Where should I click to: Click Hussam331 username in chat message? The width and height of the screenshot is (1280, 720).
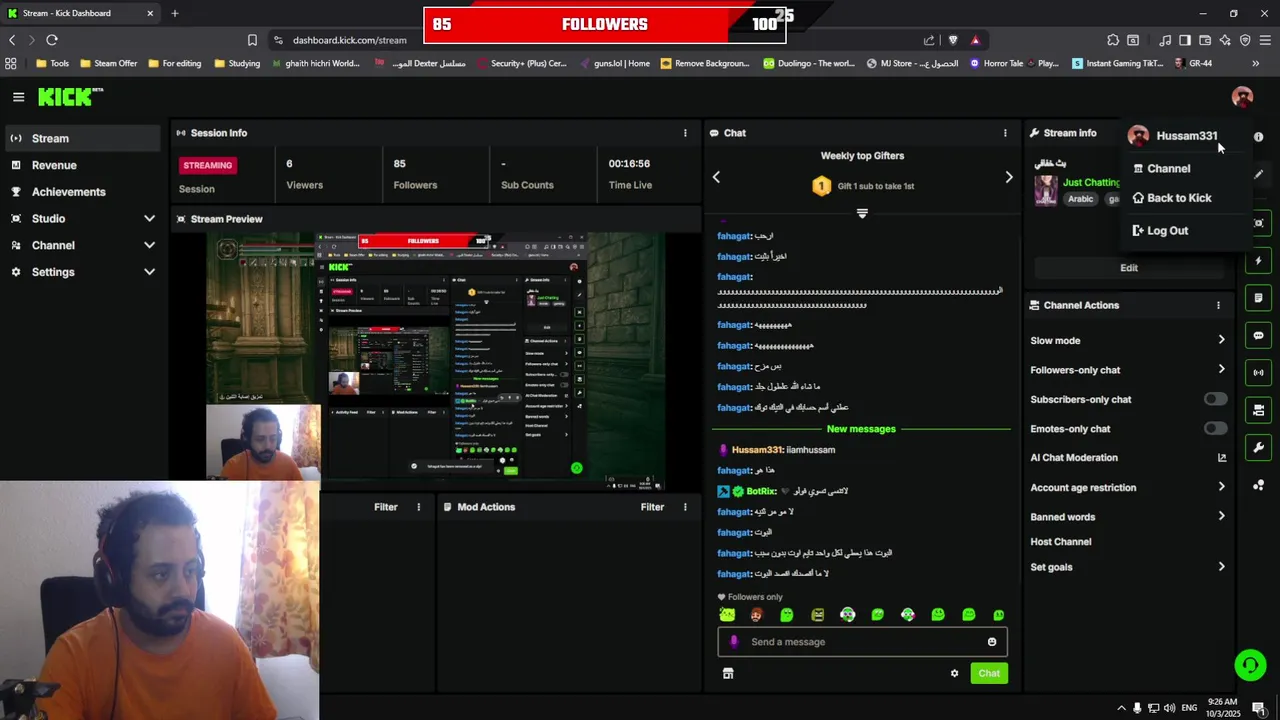(757, 450)
